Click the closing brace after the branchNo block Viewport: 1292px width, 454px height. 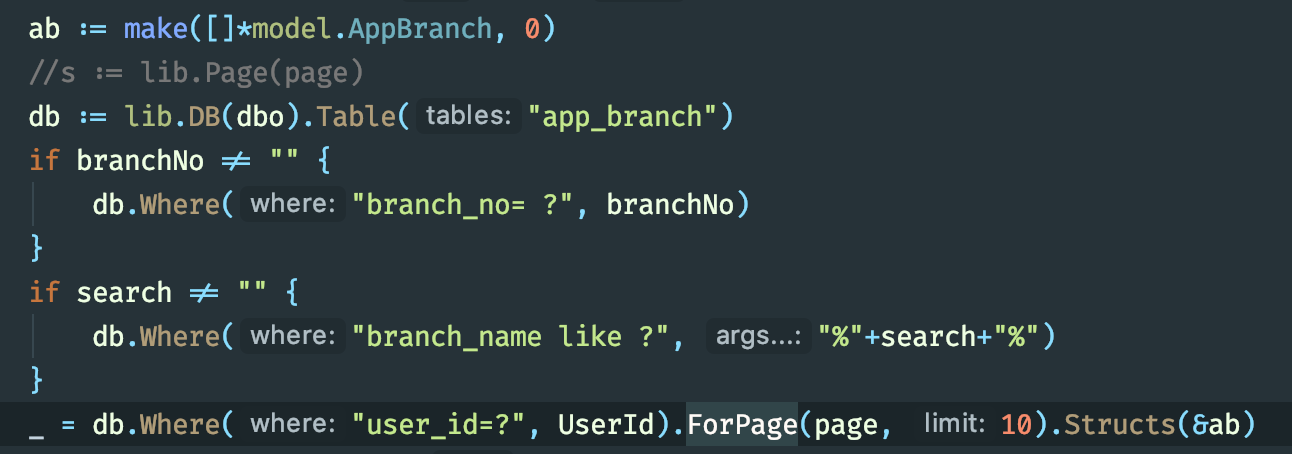pos(37,249)
